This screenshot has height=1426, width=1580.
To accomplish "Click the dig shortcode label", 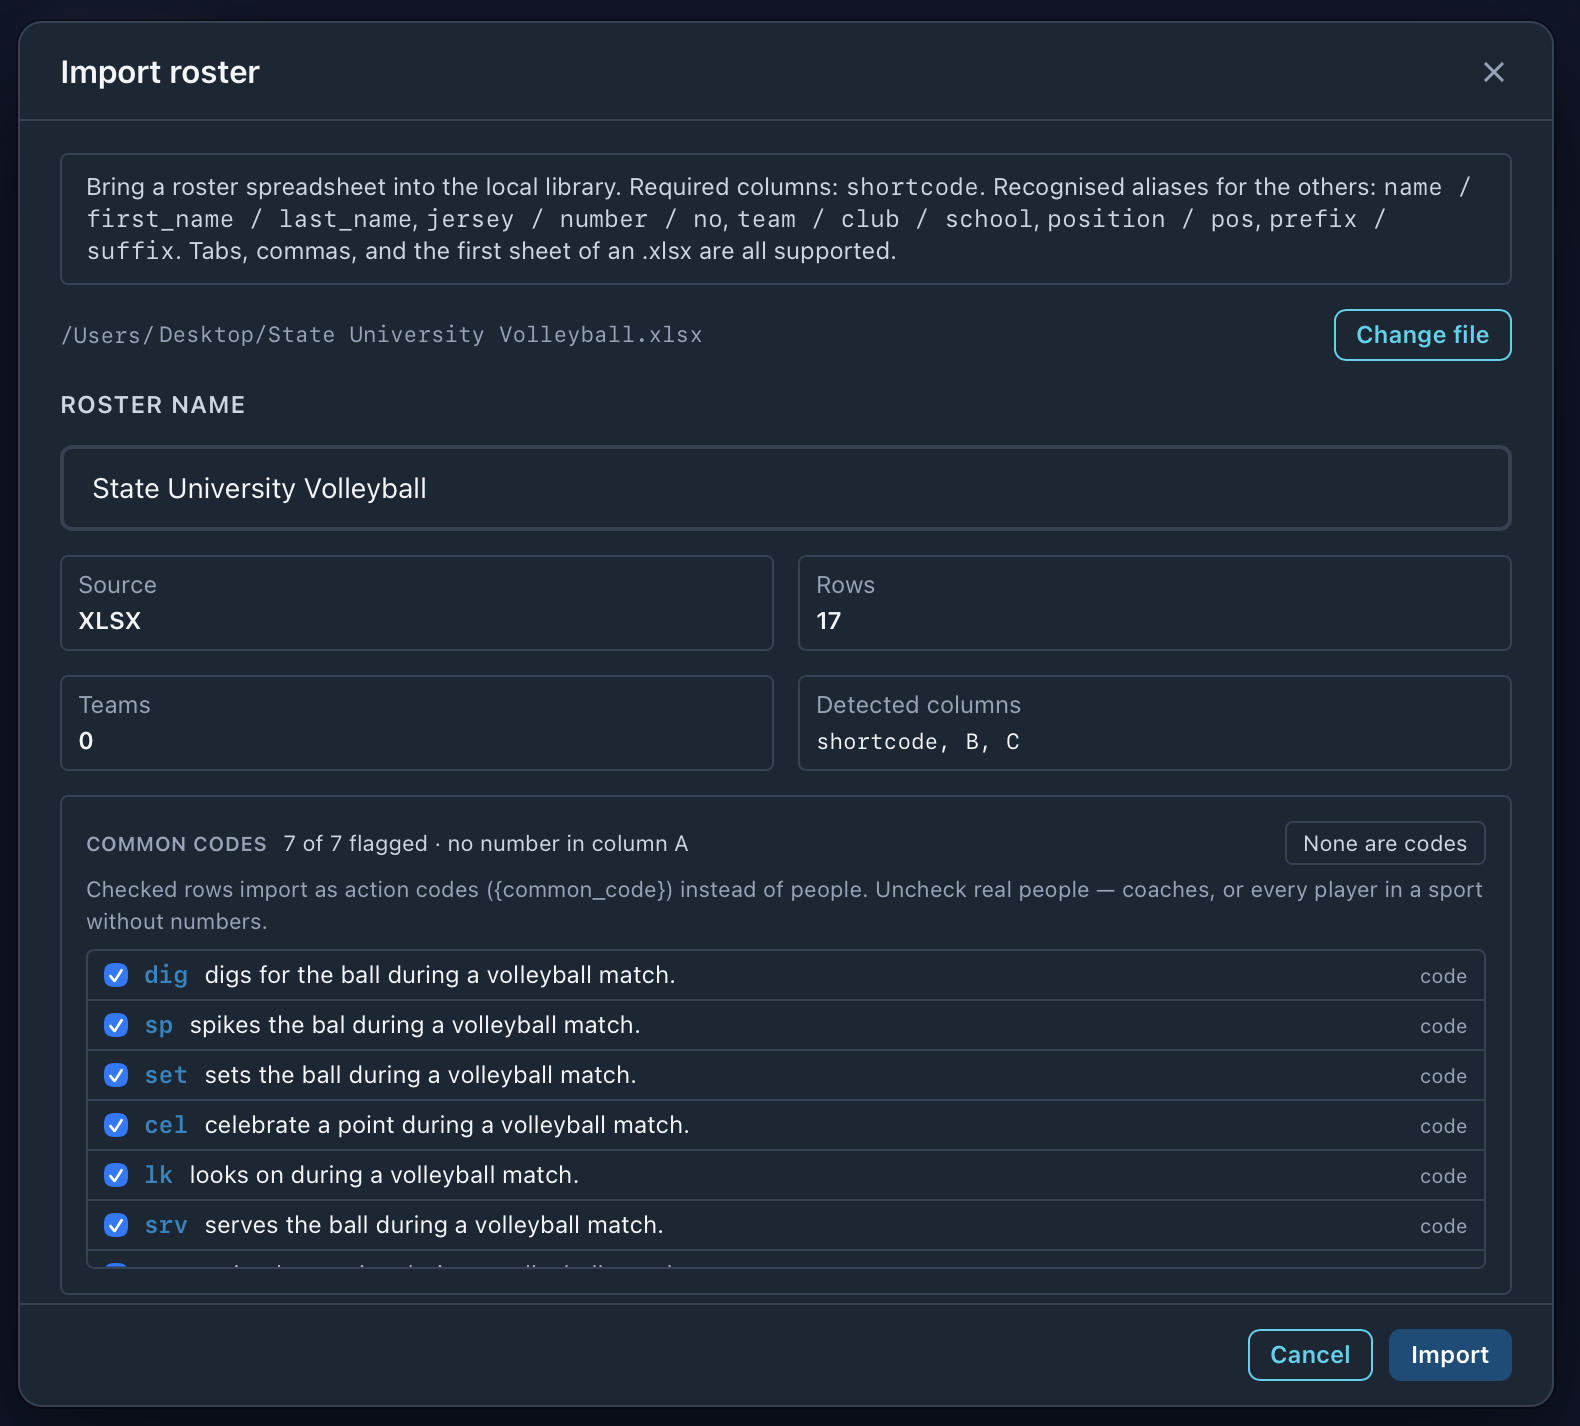I will point(166,975).
